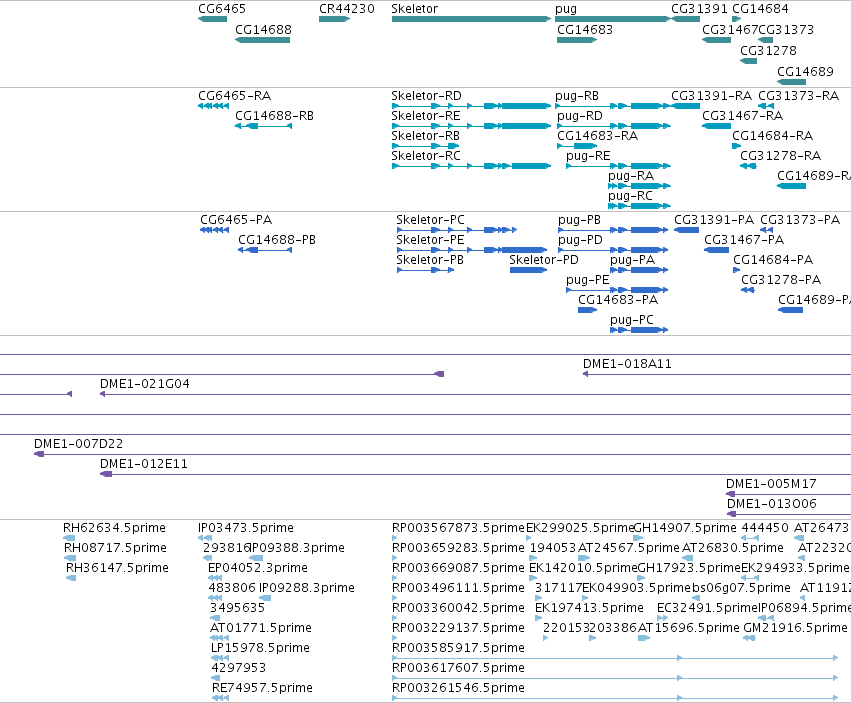The image size is (851, 703).
Task: Select the pug-RB transcript label
Action: (577, 96)
